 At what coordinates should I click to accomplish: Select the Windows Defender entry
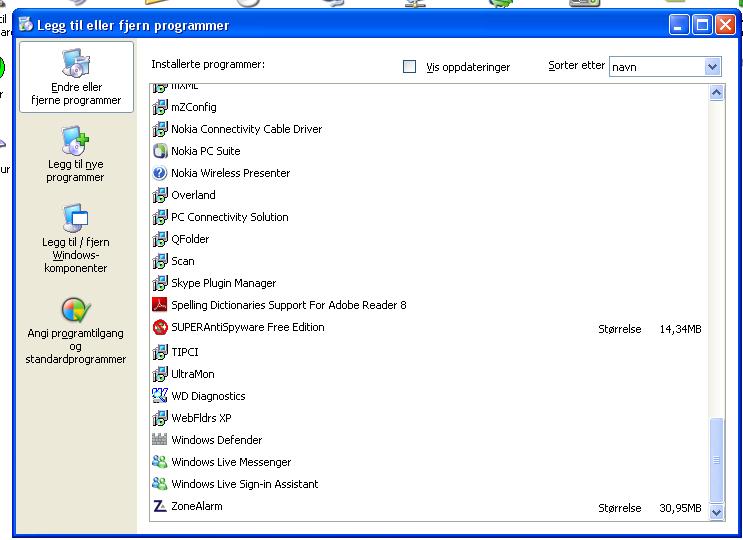[x=429, y=440]
